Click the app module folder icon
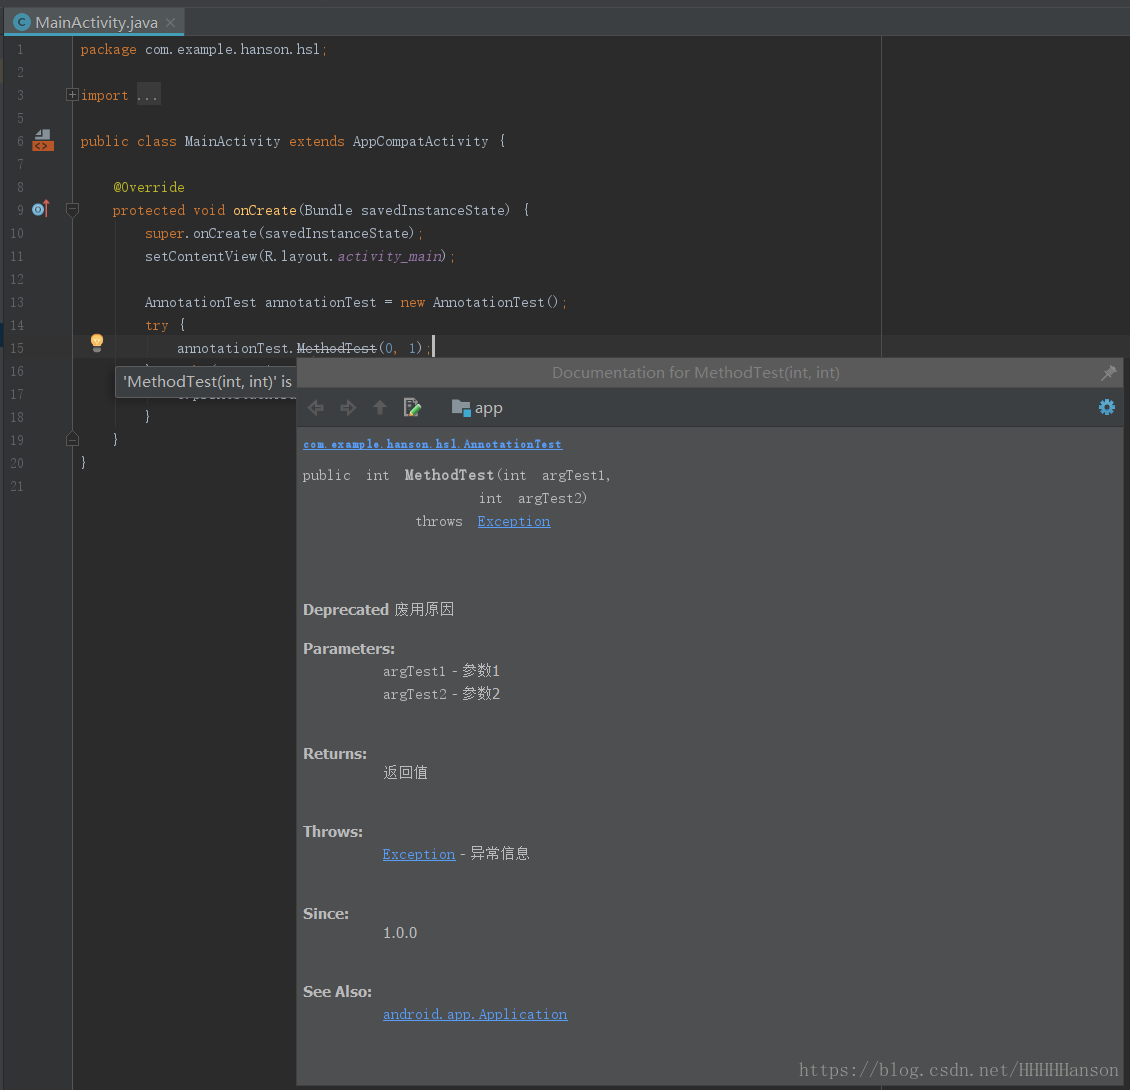1130x1090 pixels. click(461, 408)
